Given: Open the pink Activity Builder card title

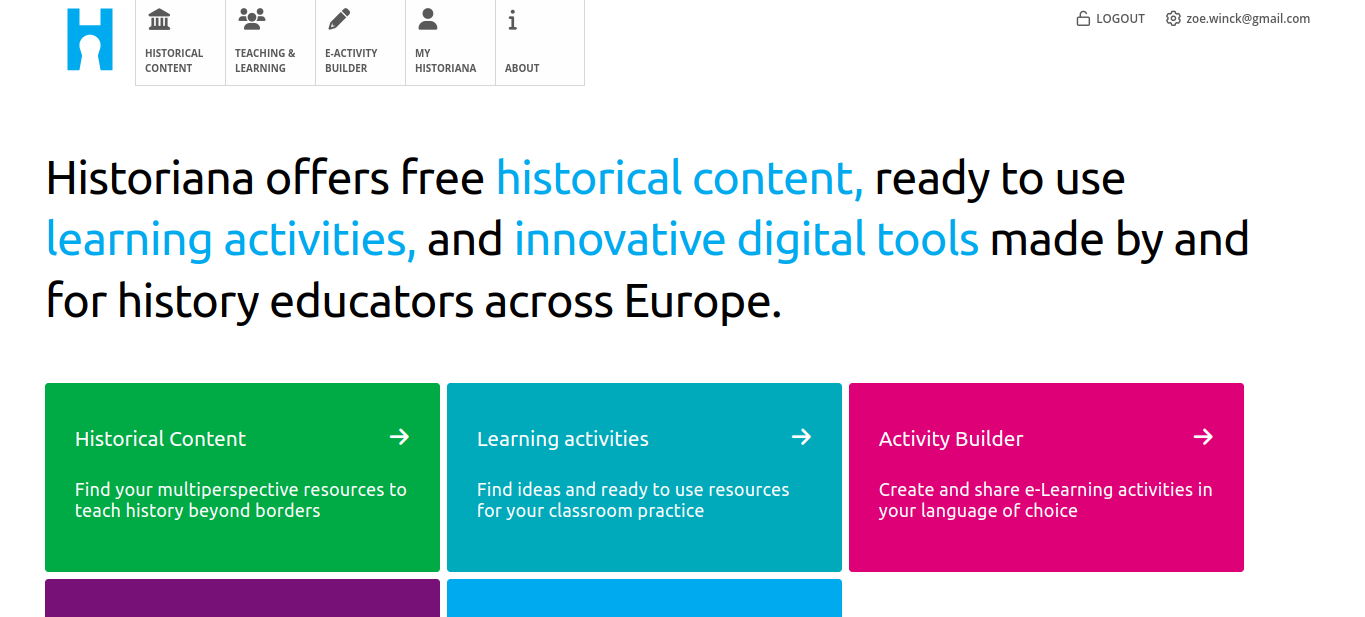Looking at the screenshot, I should coord(951,439).
